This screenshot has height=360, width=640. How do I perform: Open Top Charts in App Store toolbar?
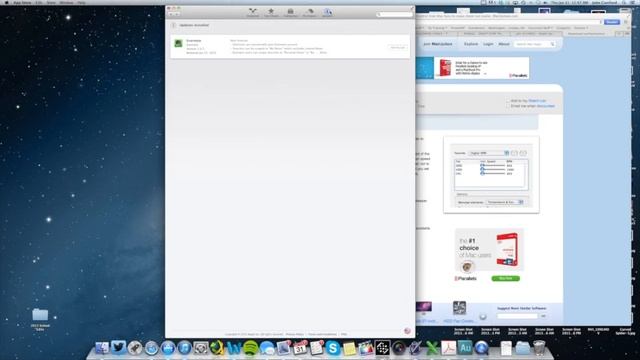click(x=271, y=13)
